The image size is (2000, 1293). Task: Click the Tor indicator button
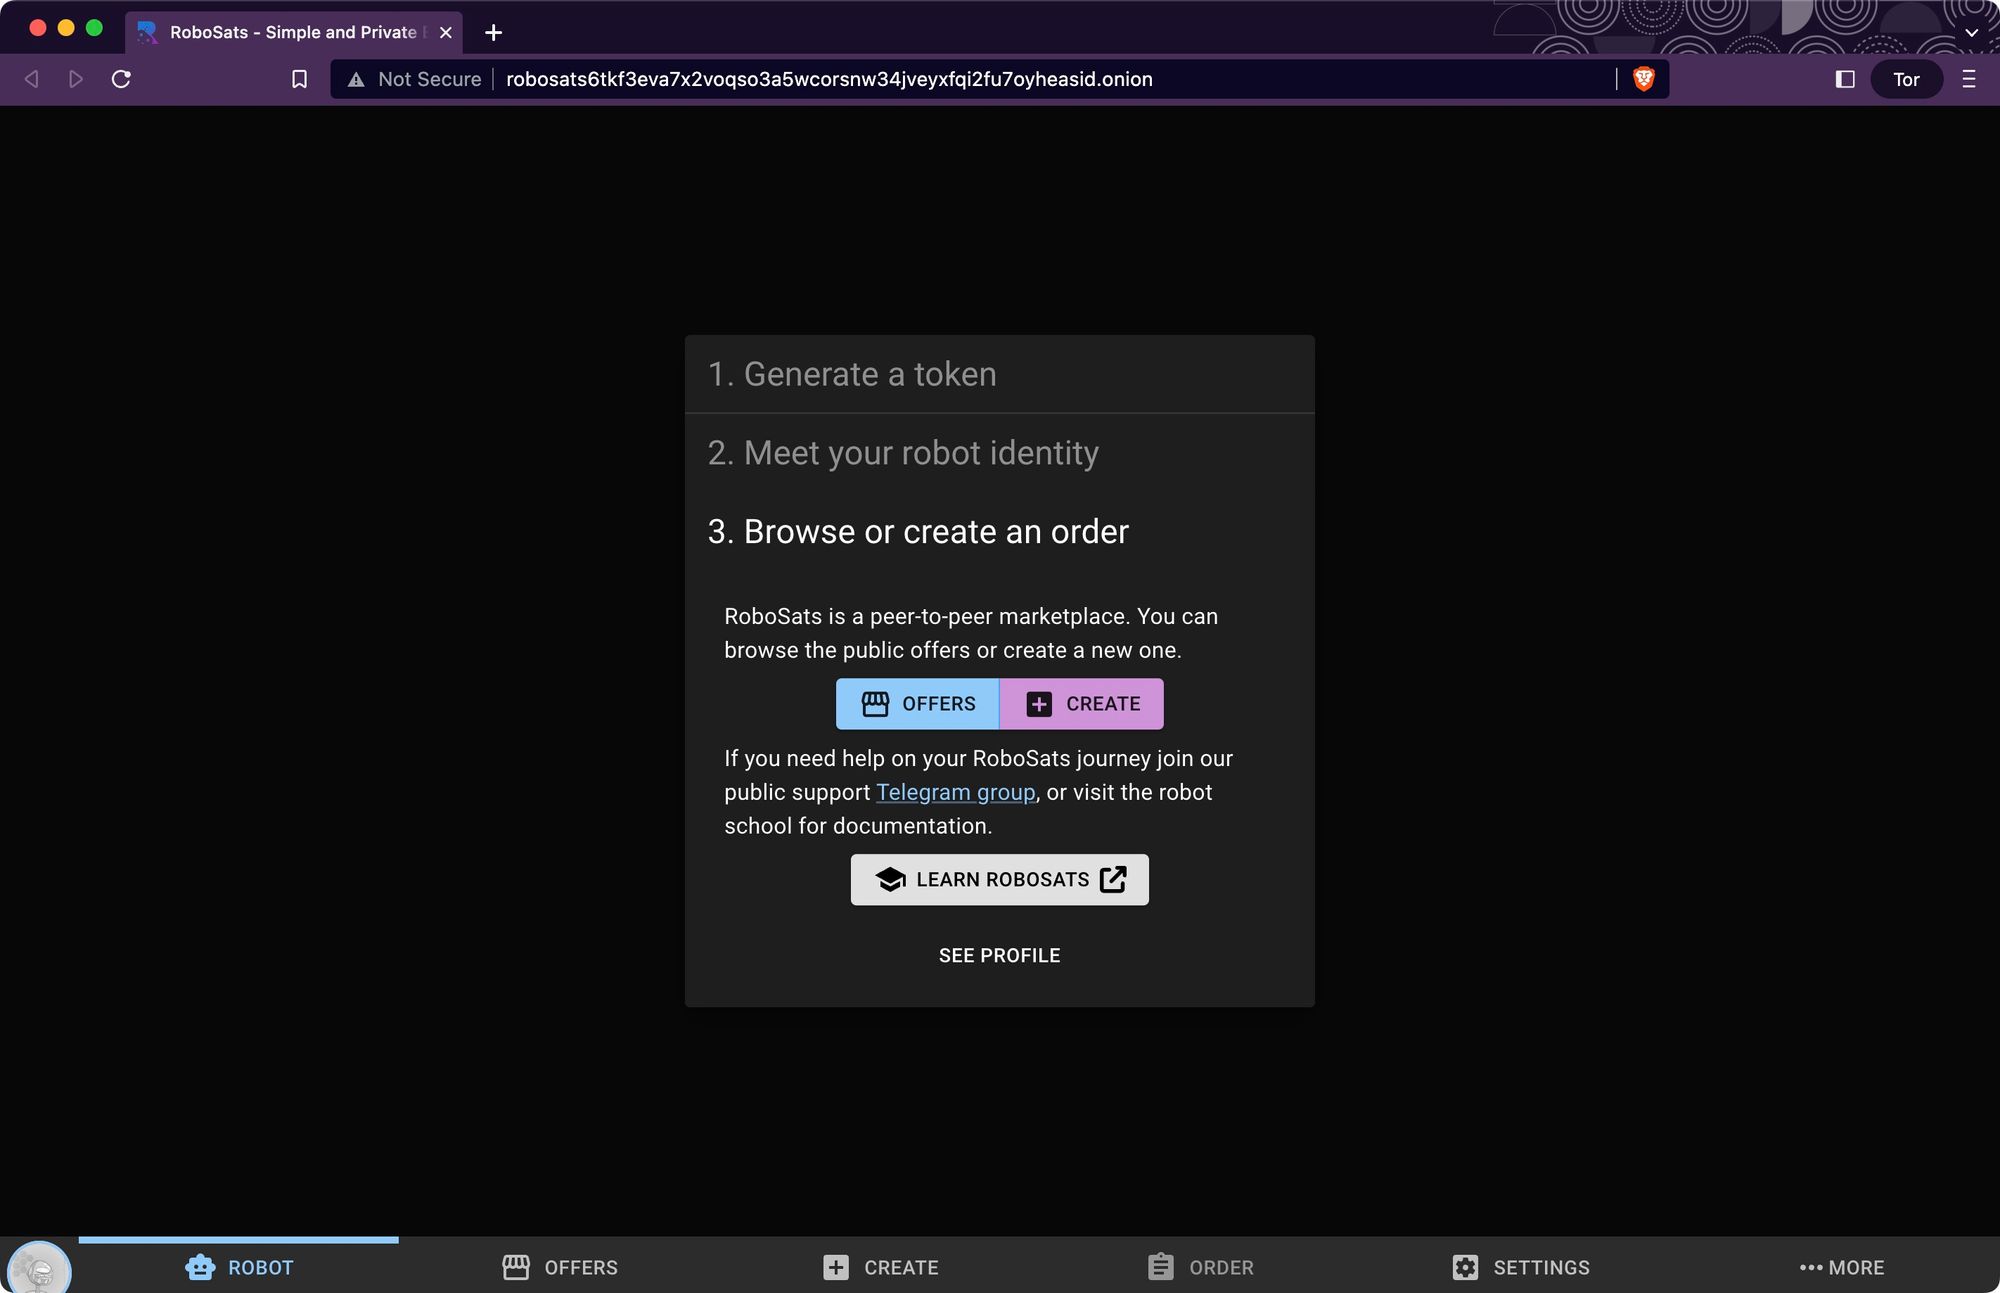(1906, 79)
